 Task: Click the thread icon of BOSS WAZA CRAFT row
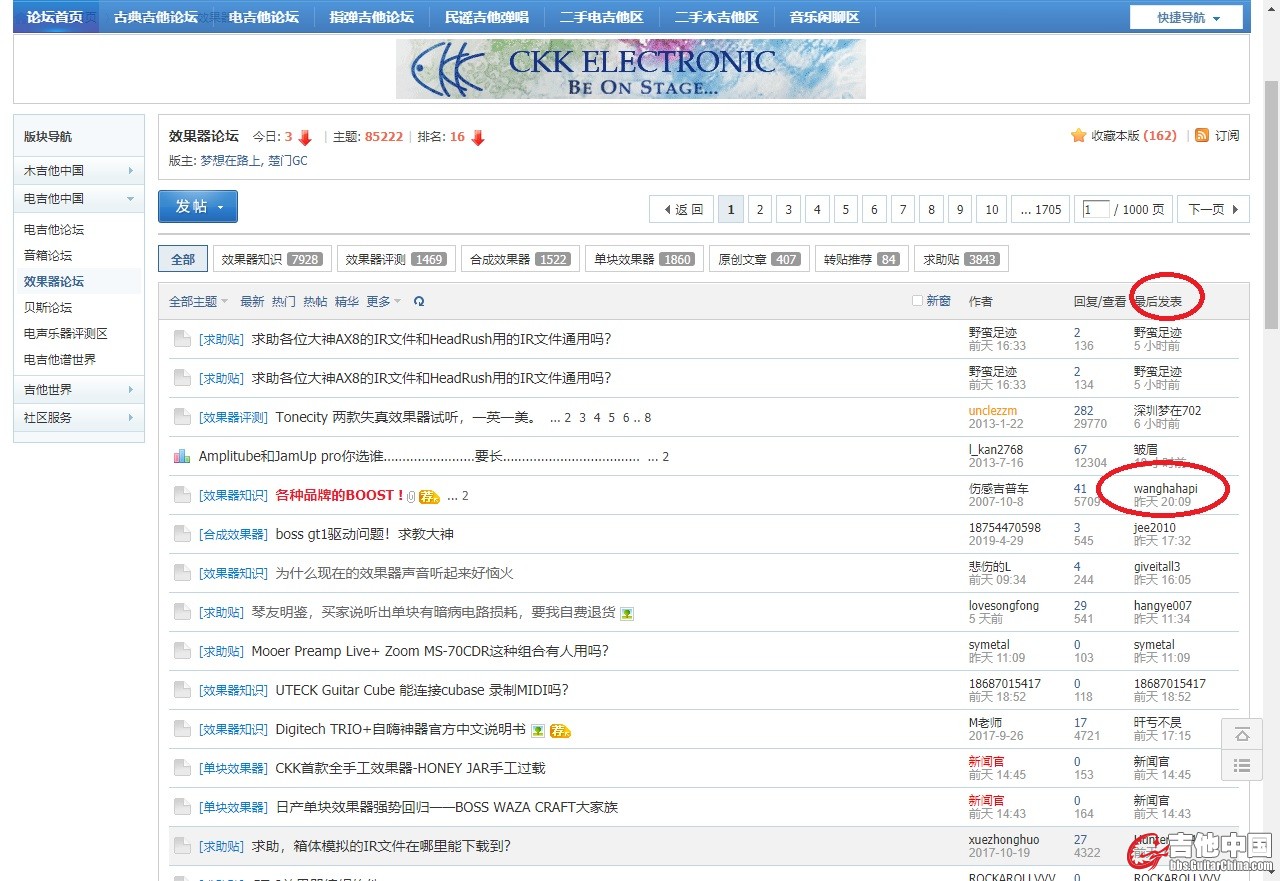point(181,807)
